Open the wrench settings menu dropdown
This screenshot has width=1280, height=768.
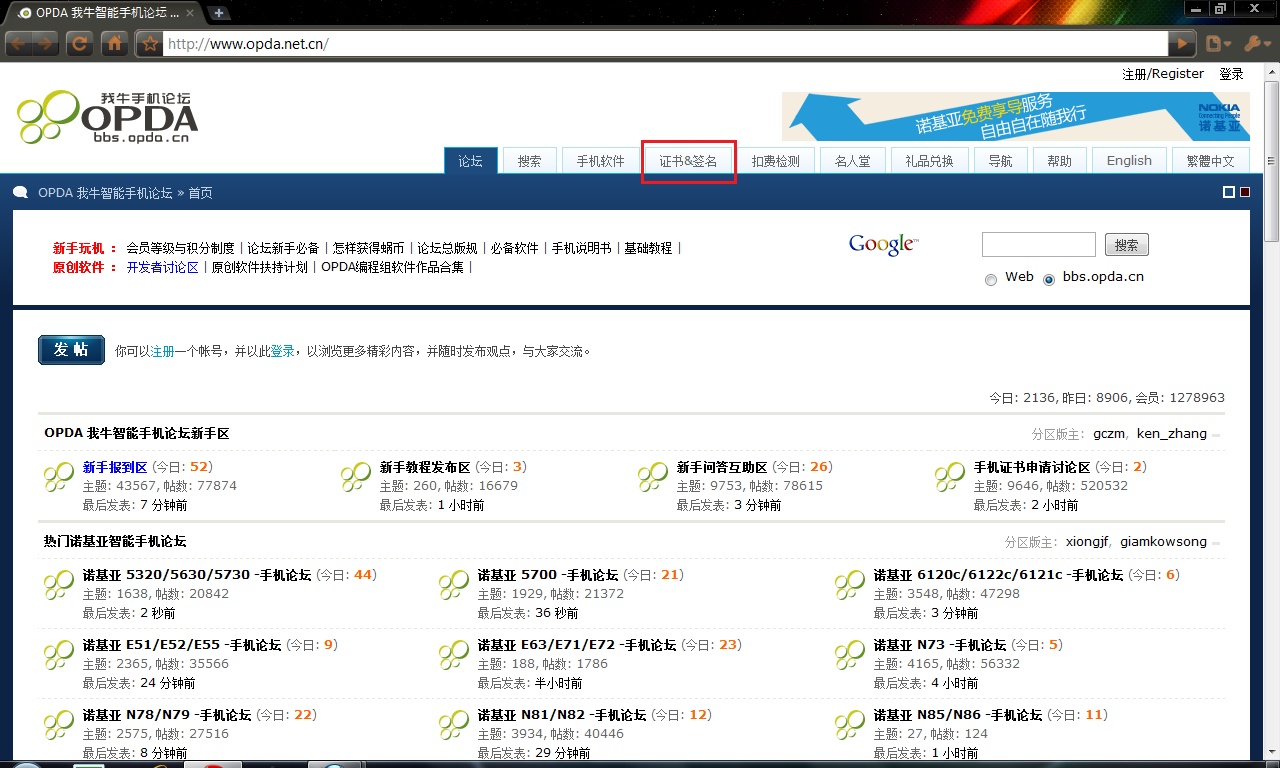point(1257,44)
